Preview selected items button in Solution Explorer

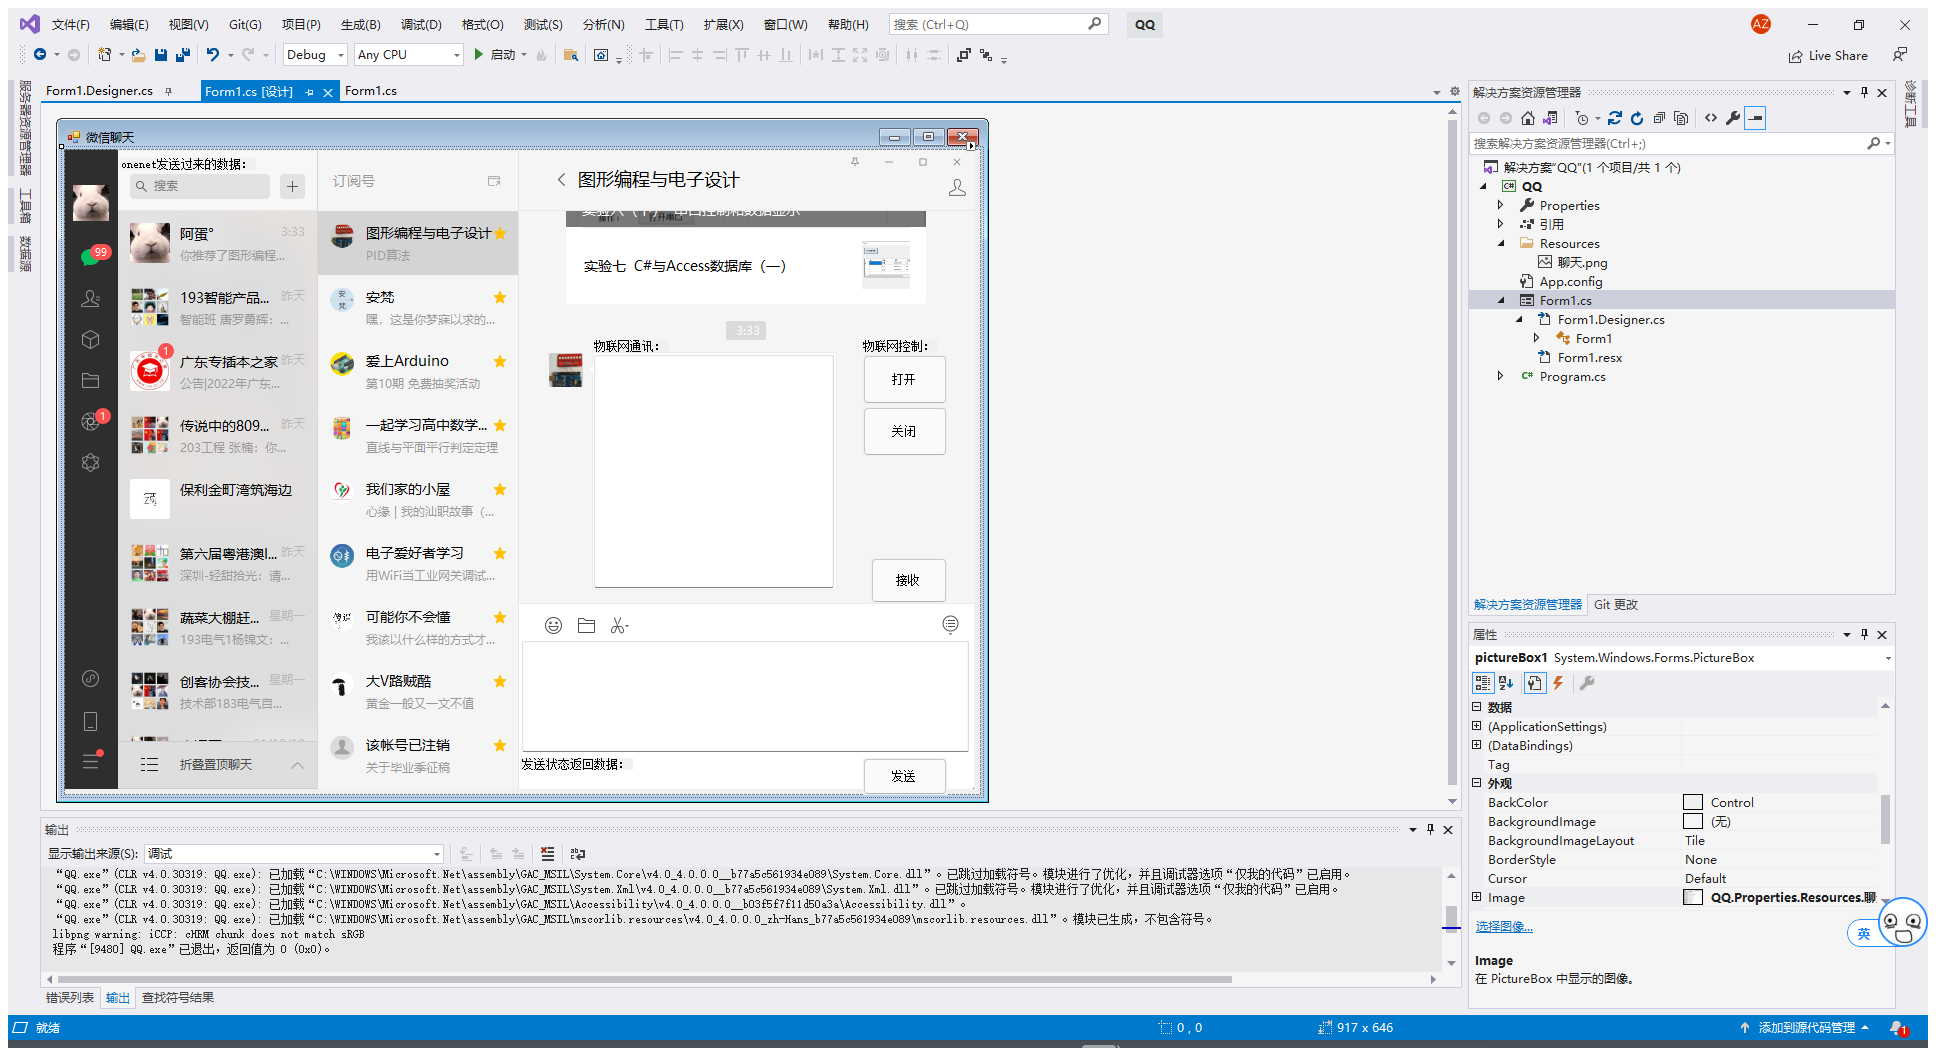pyautogui.click(x=1755, y=118)
